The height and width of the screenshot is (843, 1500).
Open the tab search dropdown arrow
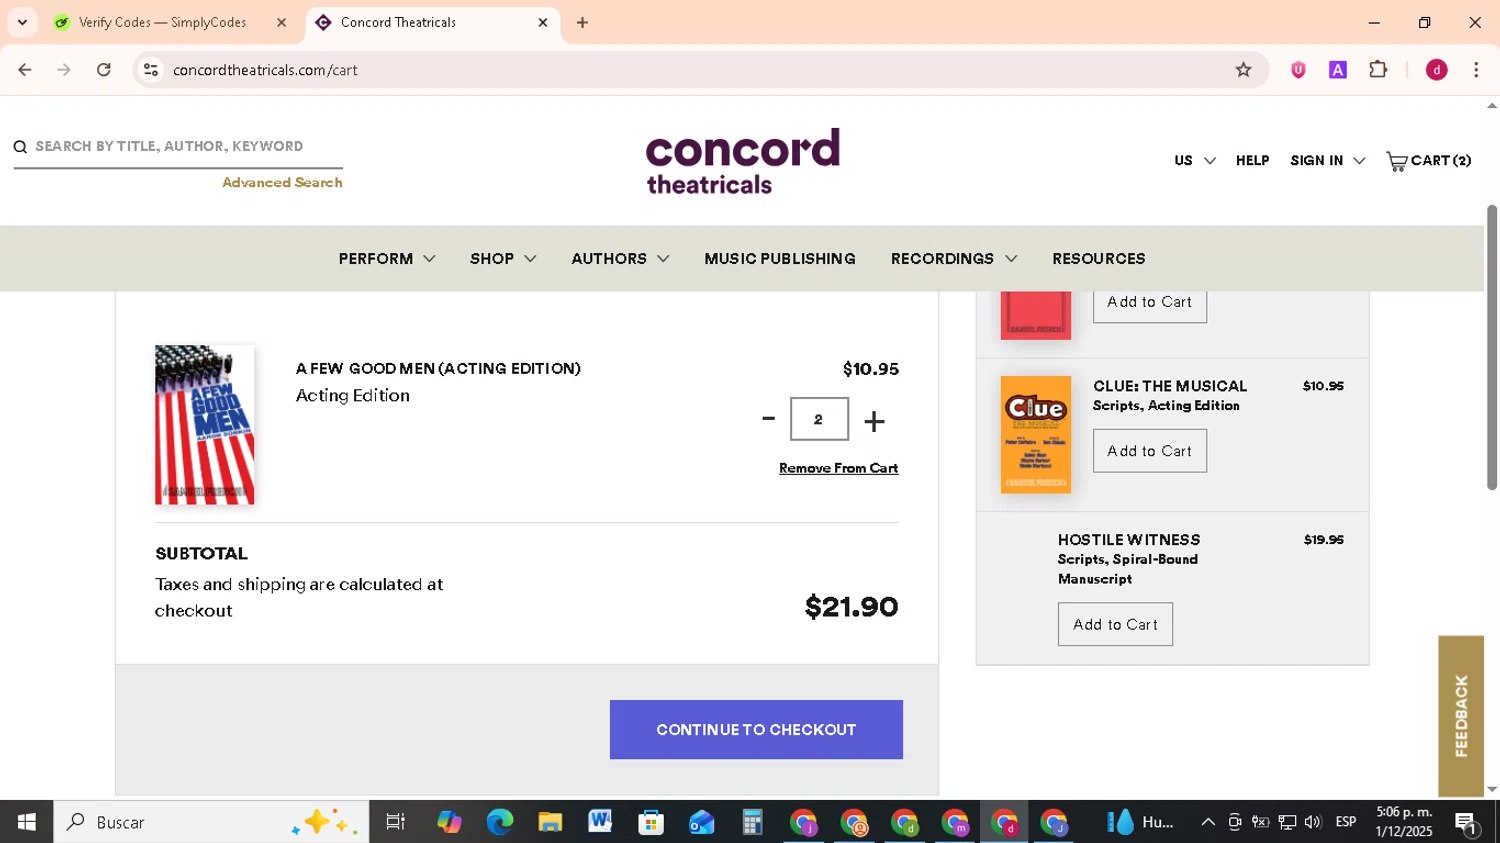(x=22, y=22)
